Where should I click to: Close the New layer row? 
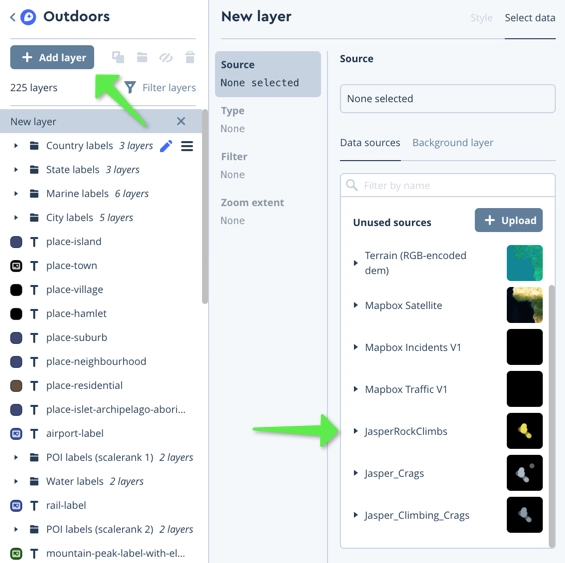point(181,121)
